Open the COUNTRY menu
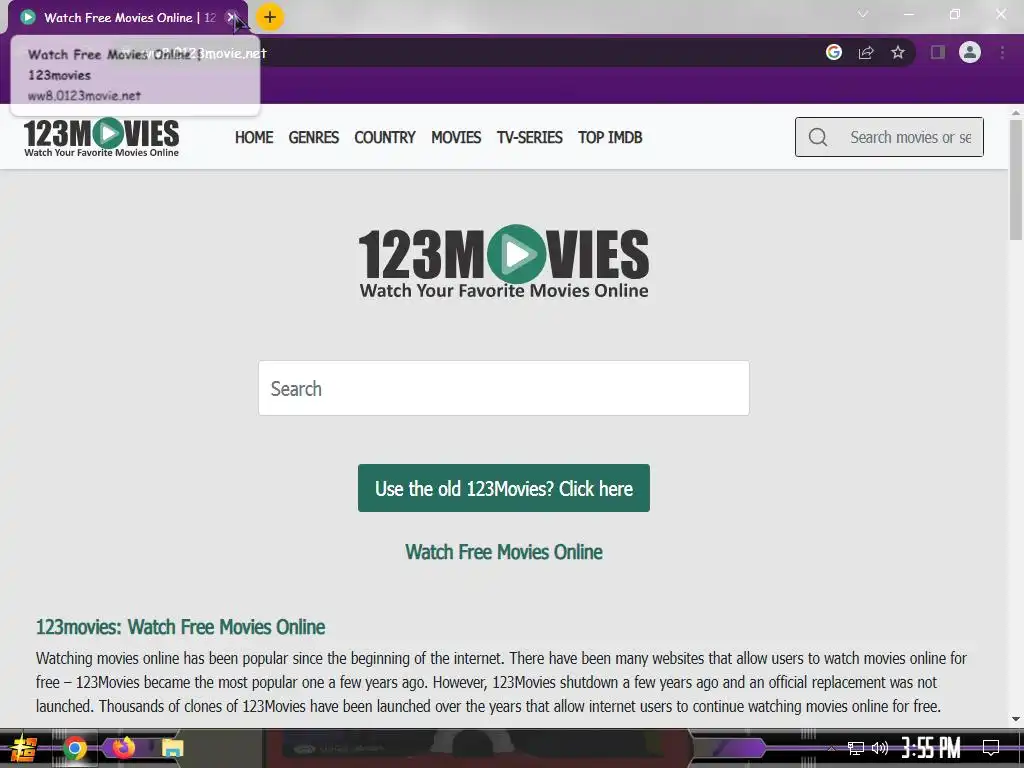This screenshot has height=768, width=1024. click(x=385, y=137)
